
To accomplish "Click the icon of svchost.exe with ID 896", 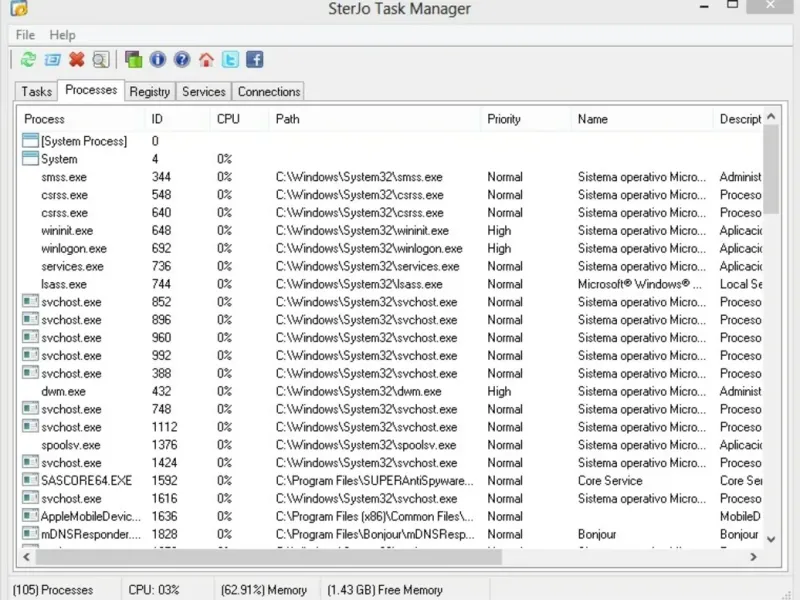I will (x=30, y=319).
